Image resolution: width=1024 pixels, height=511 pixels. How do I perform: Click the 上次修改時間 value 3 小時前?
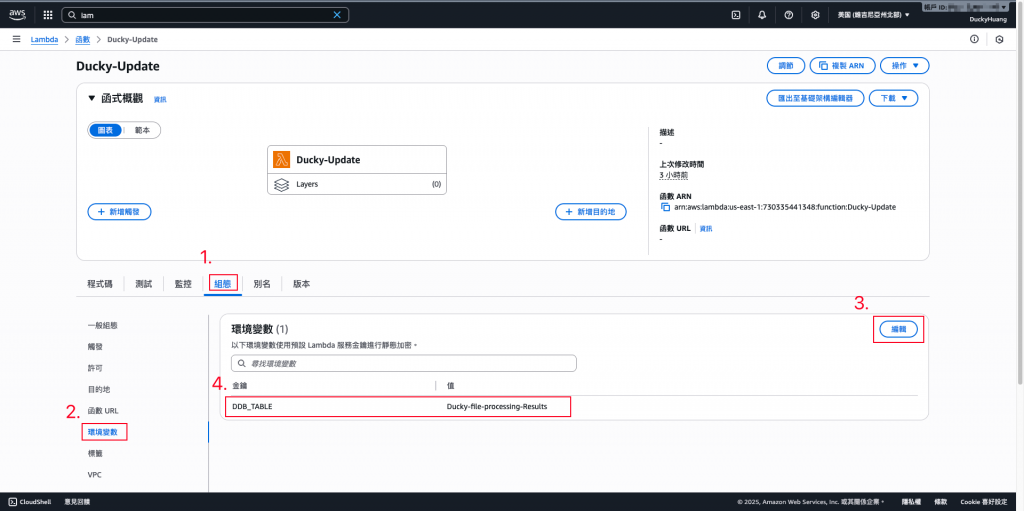click(673, 176)
